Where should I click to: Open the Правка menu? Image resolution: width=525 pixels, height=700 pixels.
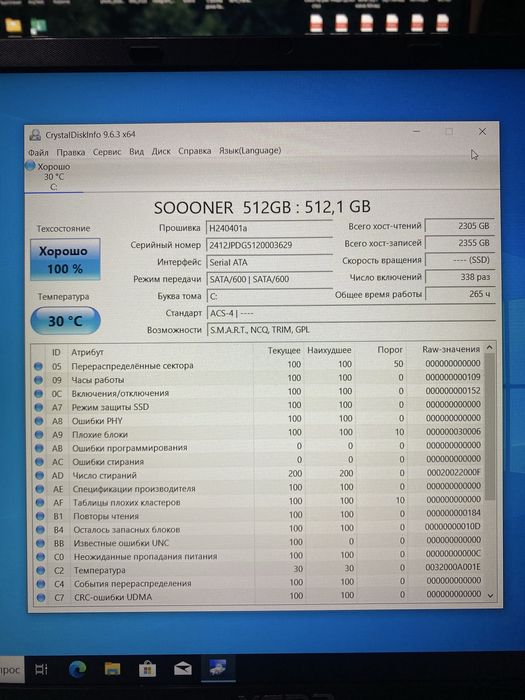coord(71,152)
